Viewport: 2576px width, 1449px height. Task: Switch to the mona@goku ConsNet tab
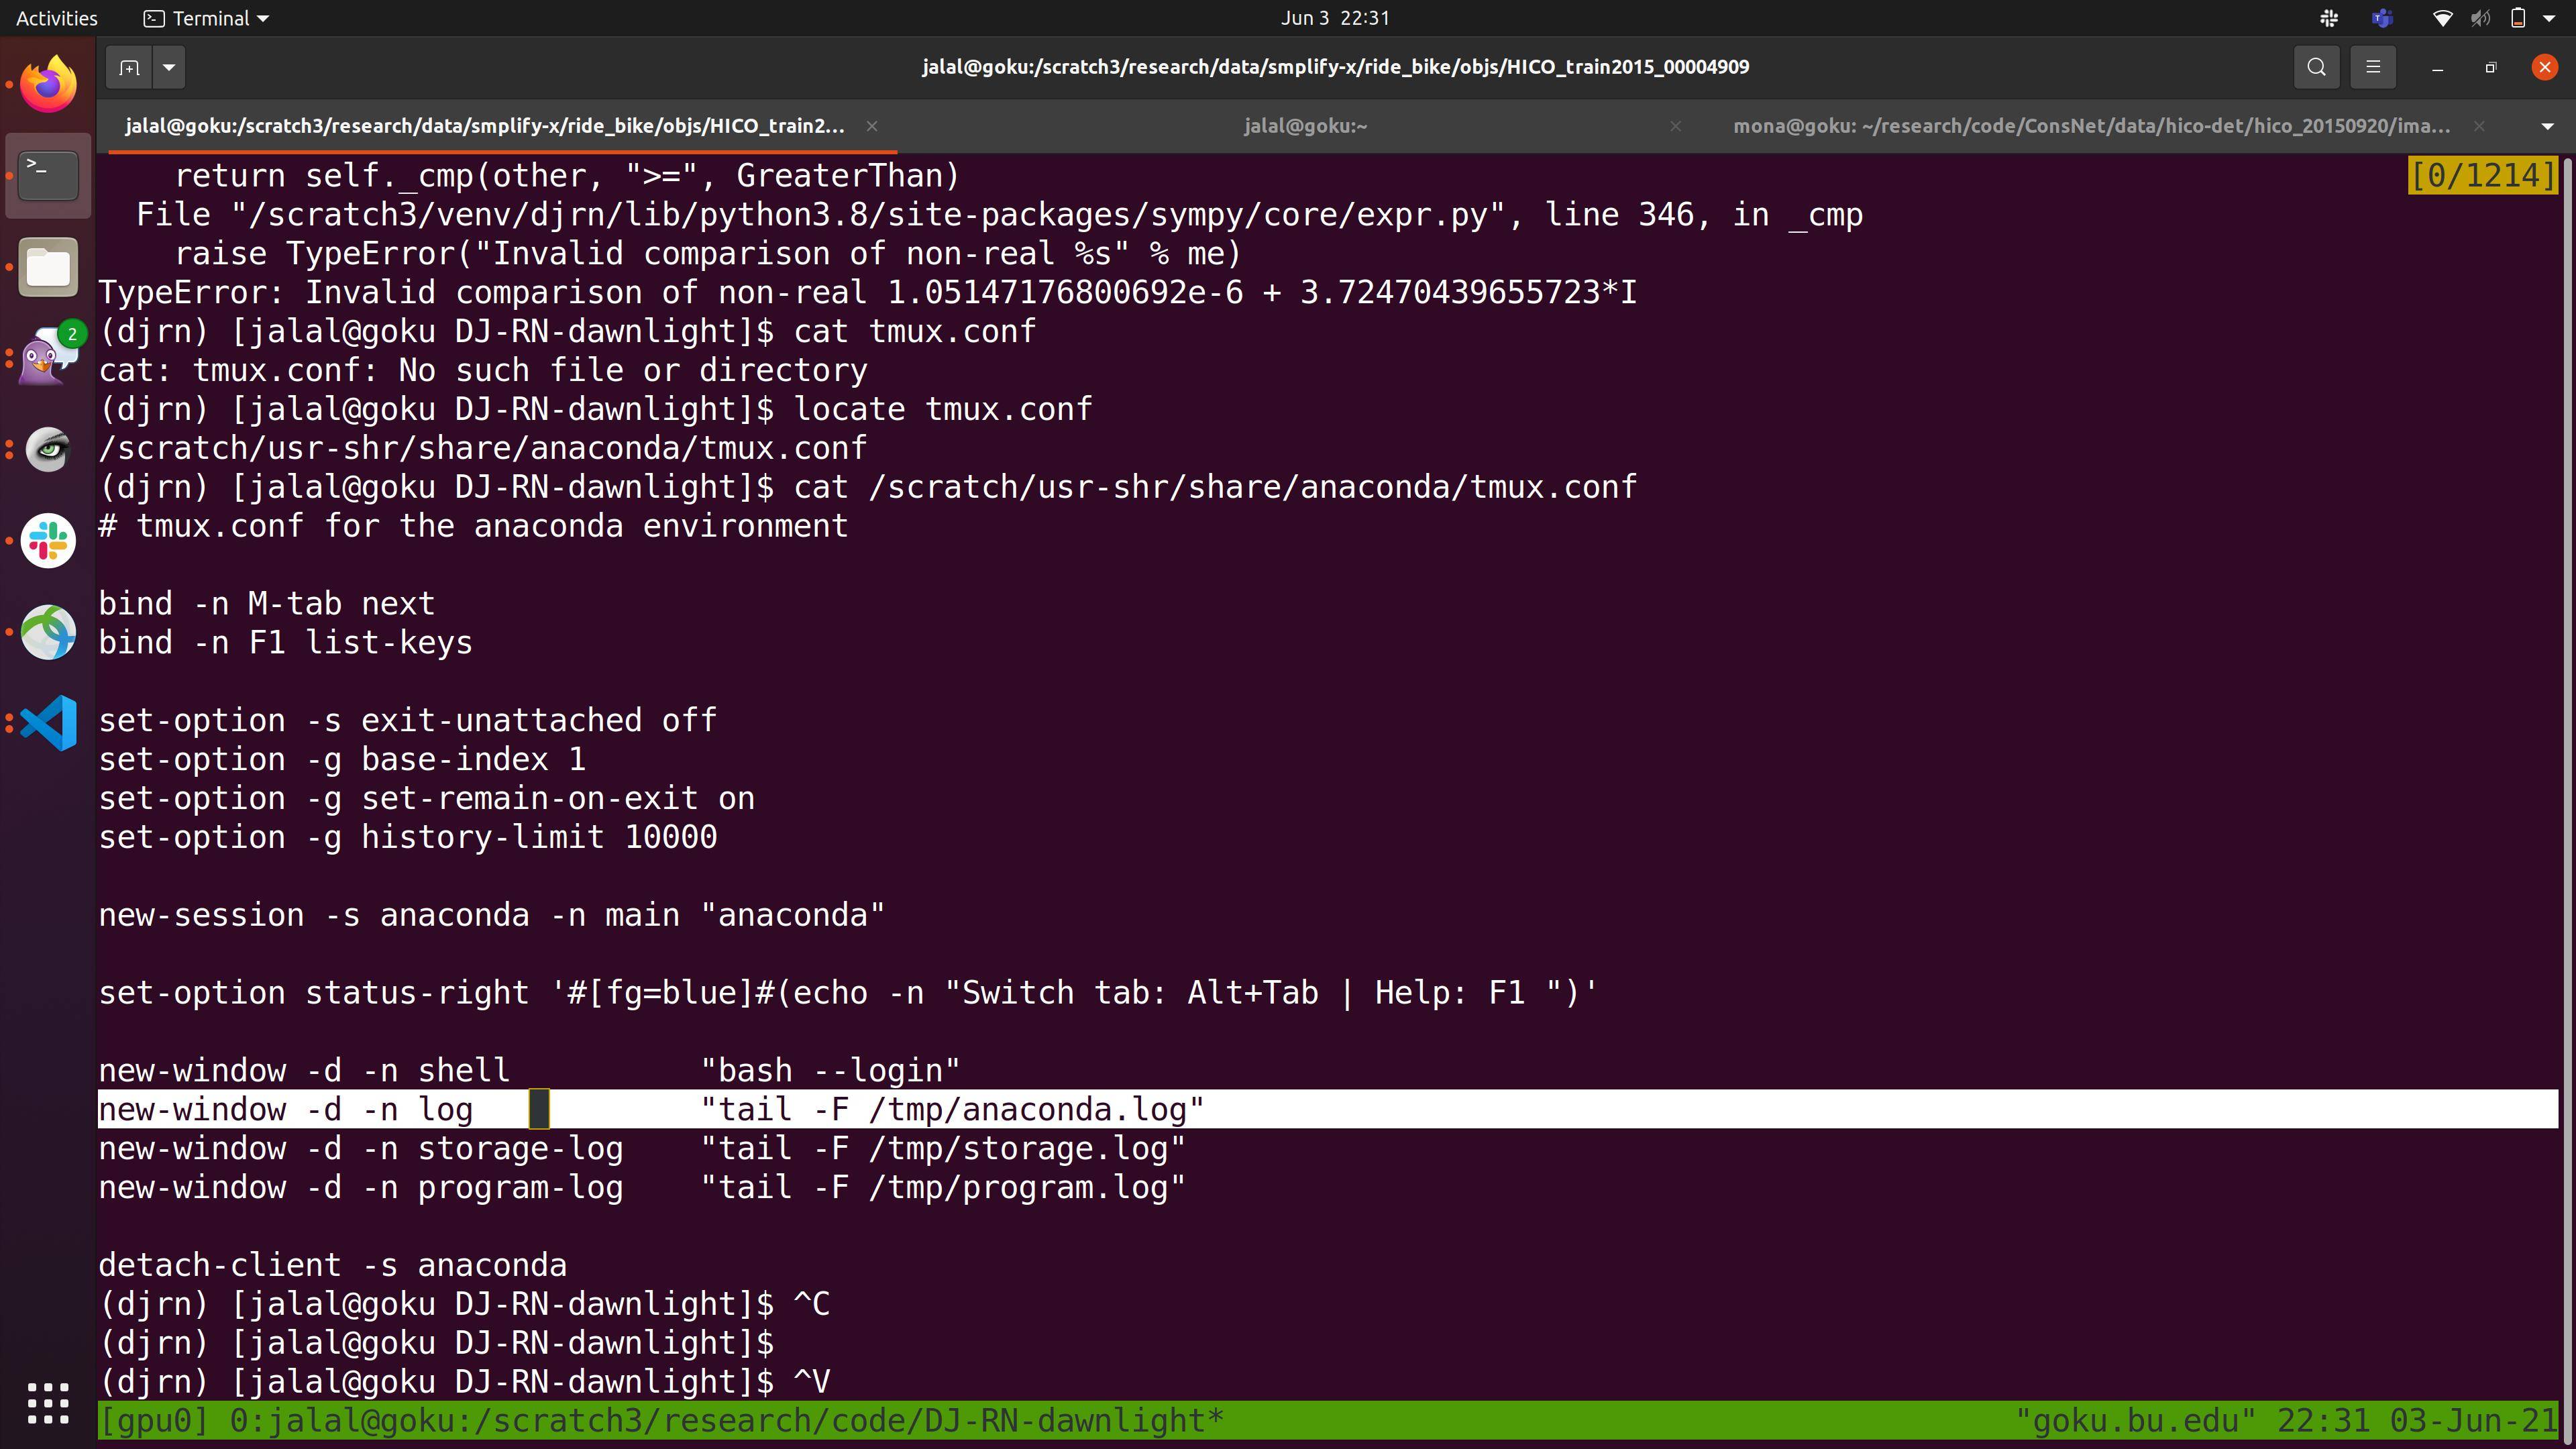(2092, 126)
